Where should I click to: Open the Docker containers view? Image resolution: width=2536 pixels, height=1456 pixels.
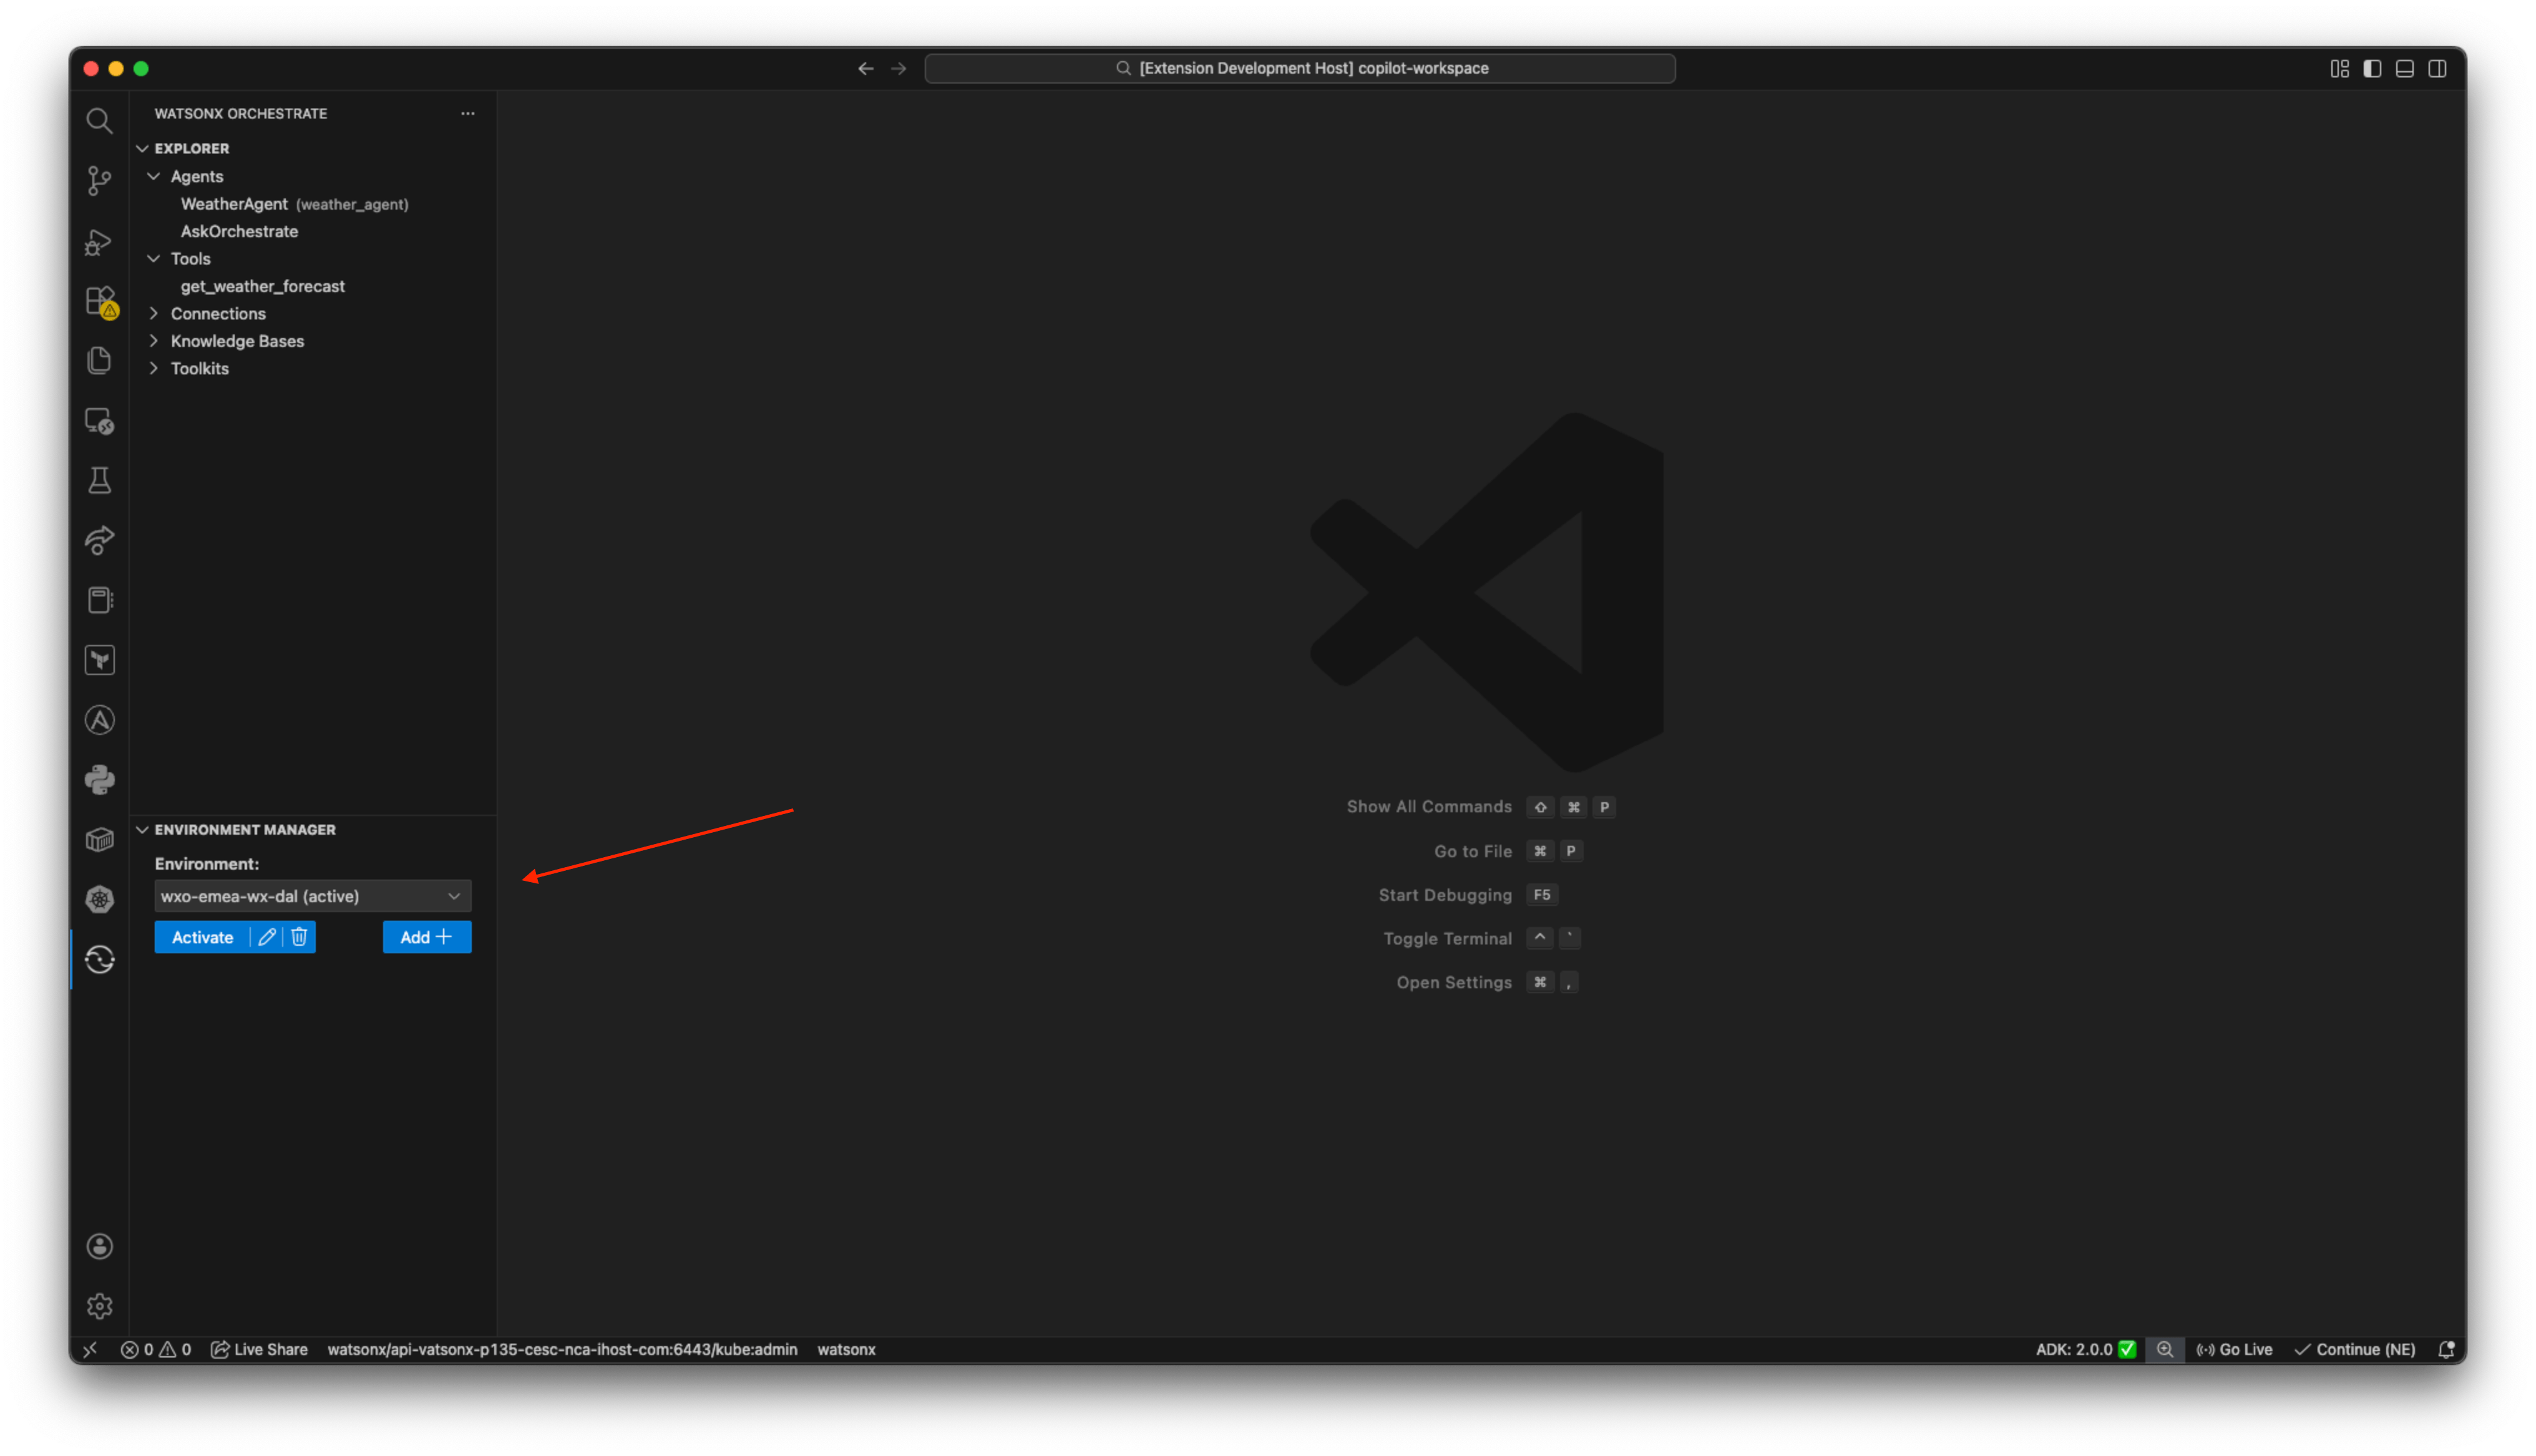[x=99, y=839]
